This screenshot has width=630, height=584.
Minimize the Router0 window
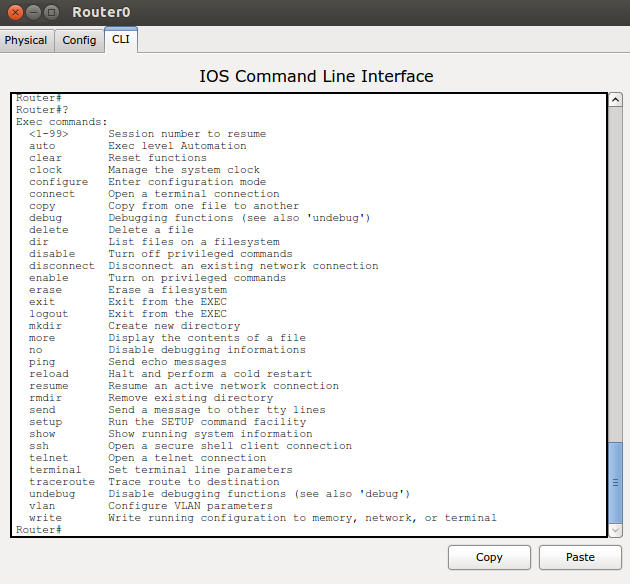(34, 13)
